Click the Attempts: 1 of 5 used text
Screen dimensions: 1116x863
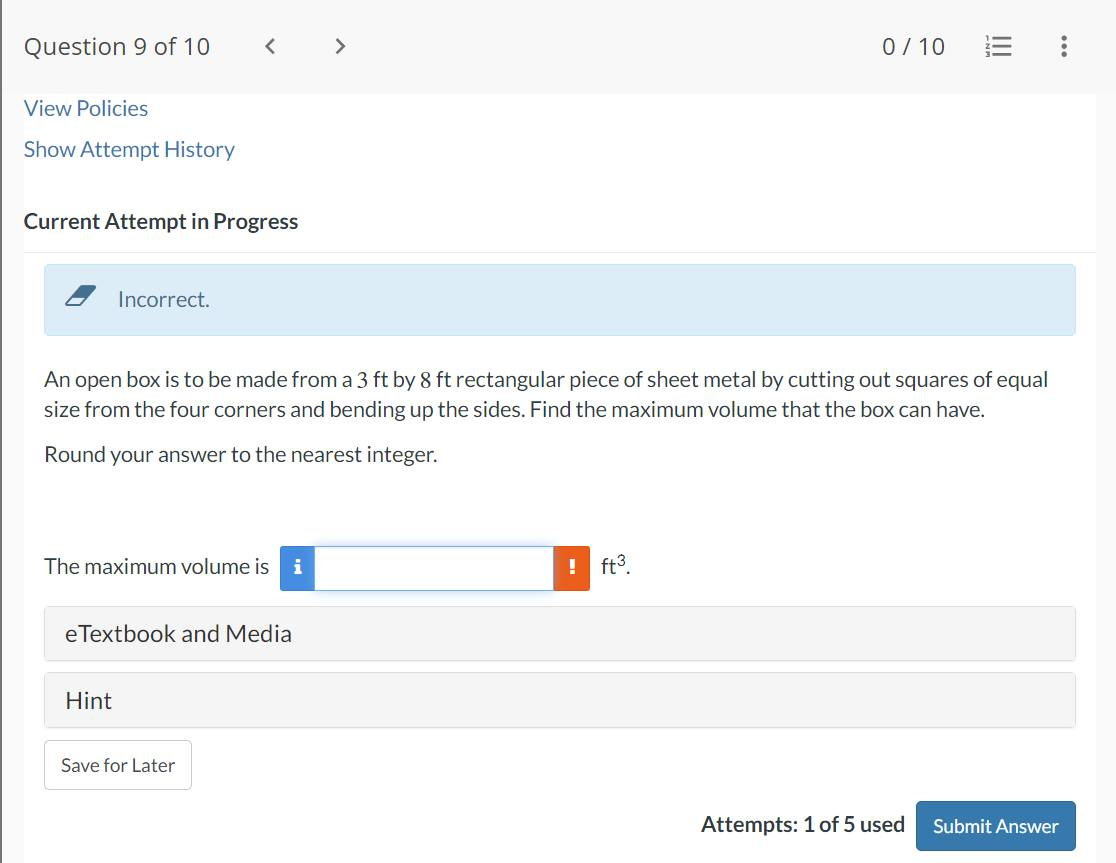pos(800,824)
